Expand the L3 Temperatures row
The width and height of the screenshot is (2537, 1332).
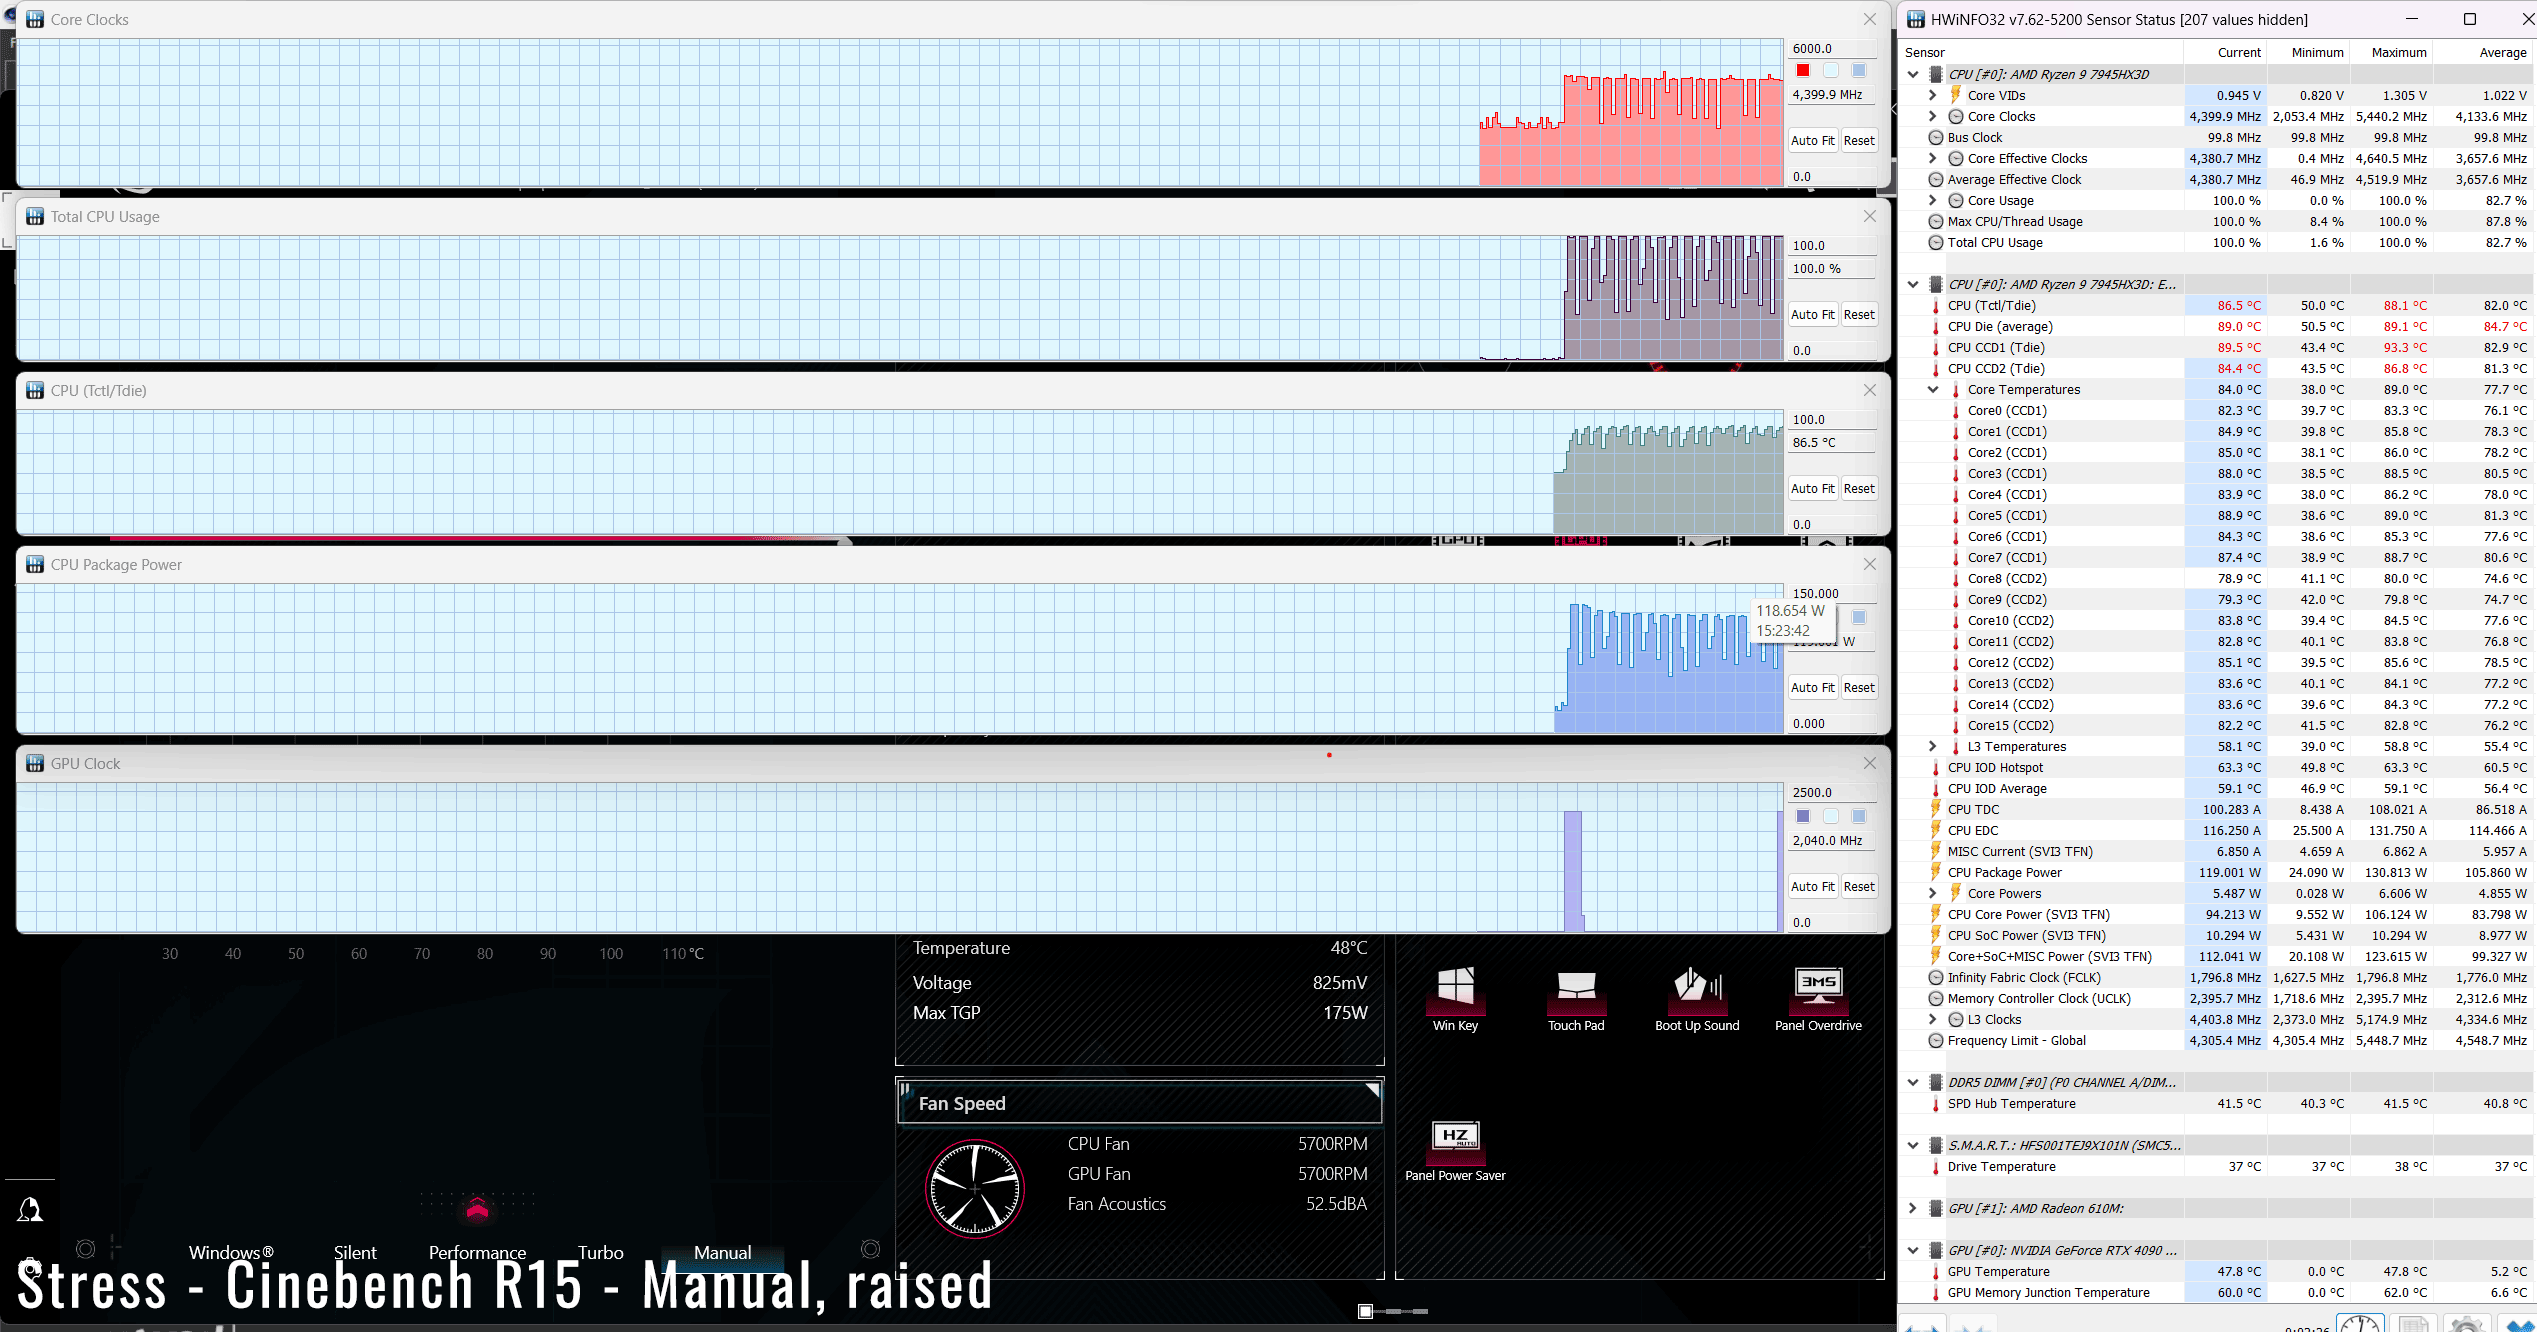(x=1932, y=747)
